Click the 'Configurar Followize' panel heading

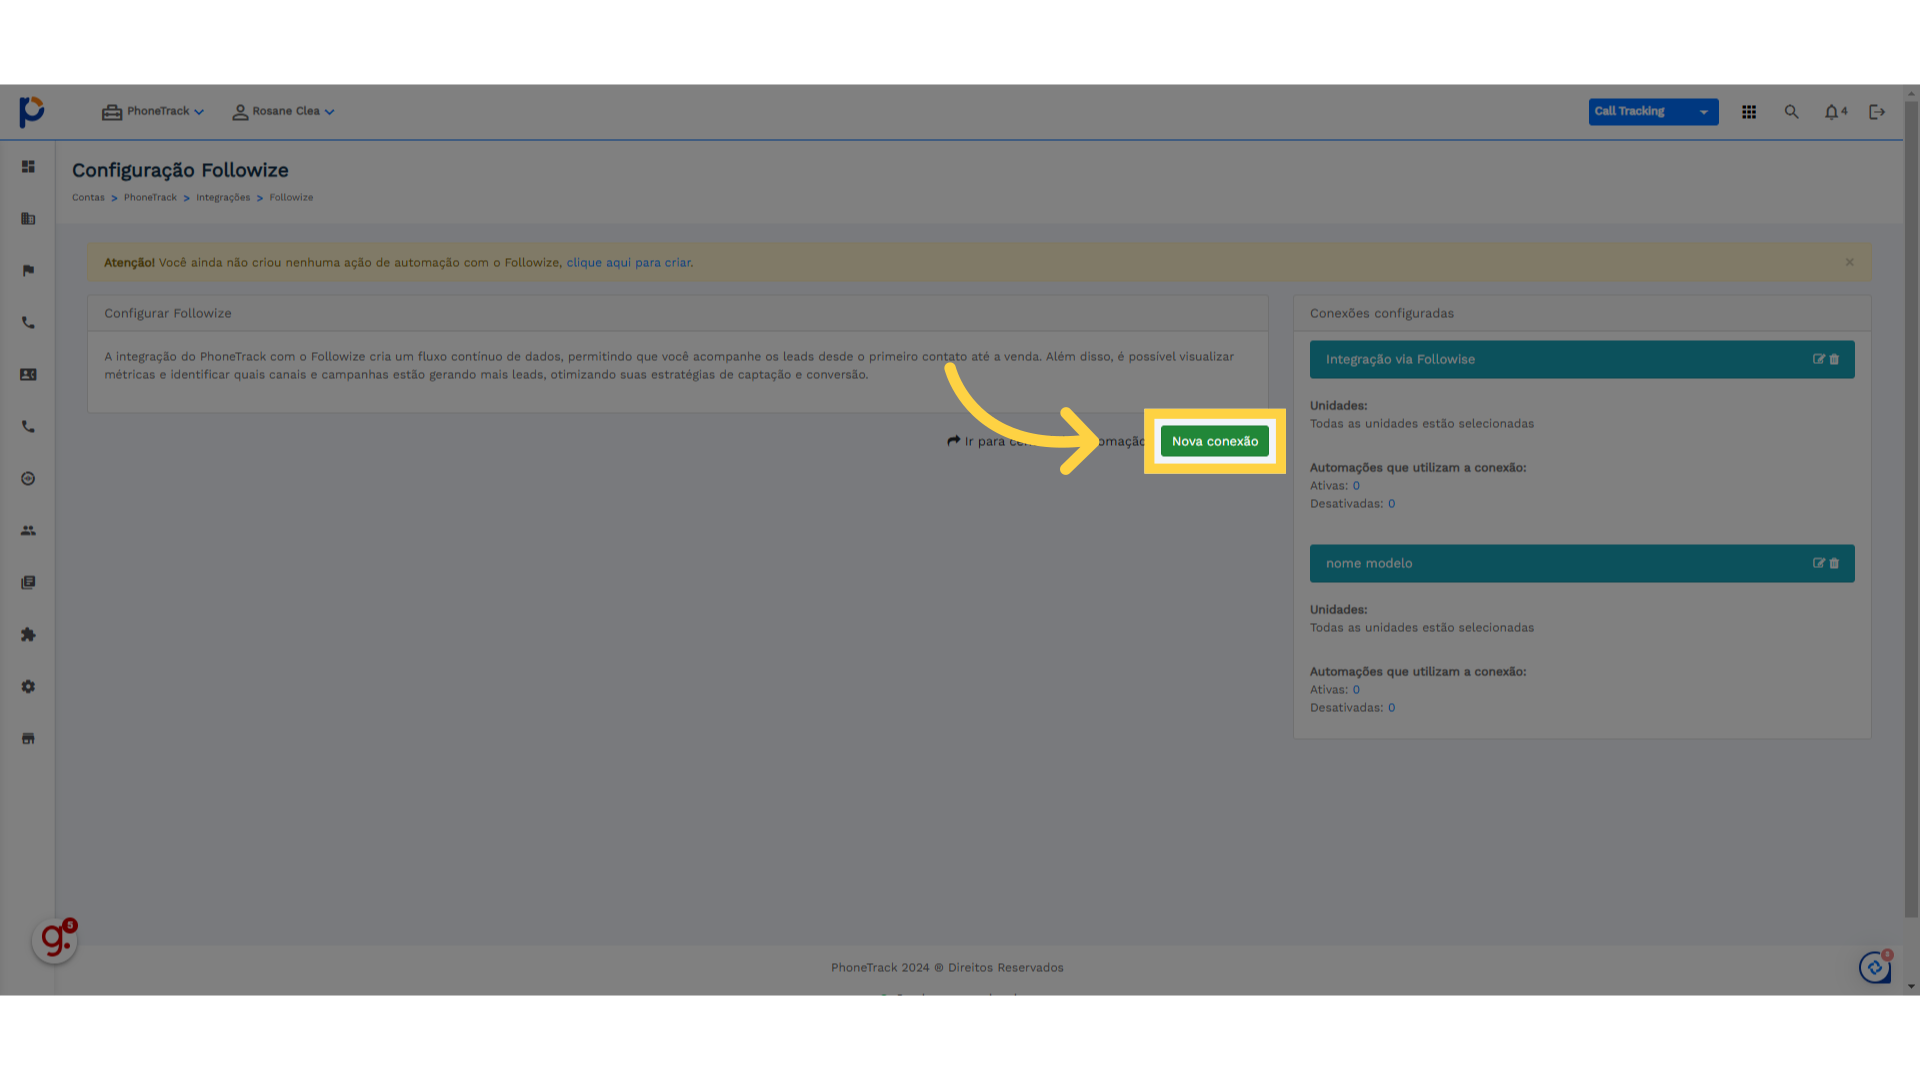[168, 313]
